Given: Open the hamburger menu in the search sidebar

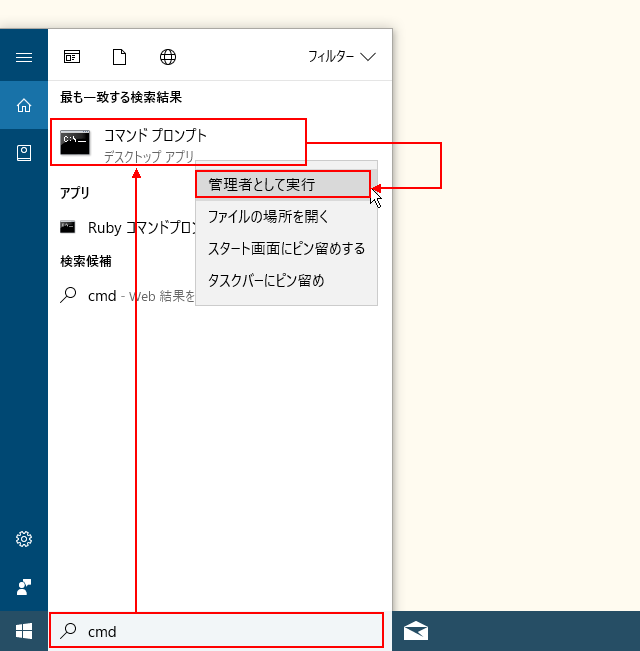Looking at the screenshot, I should click(x=24, y=57).
